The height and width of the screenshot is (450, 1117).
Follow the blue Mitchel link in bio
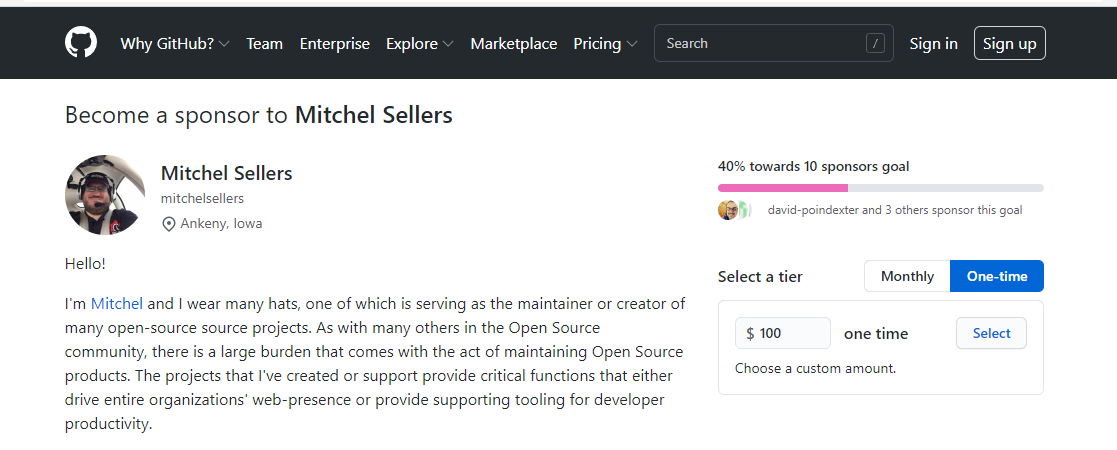click(117, 304)
